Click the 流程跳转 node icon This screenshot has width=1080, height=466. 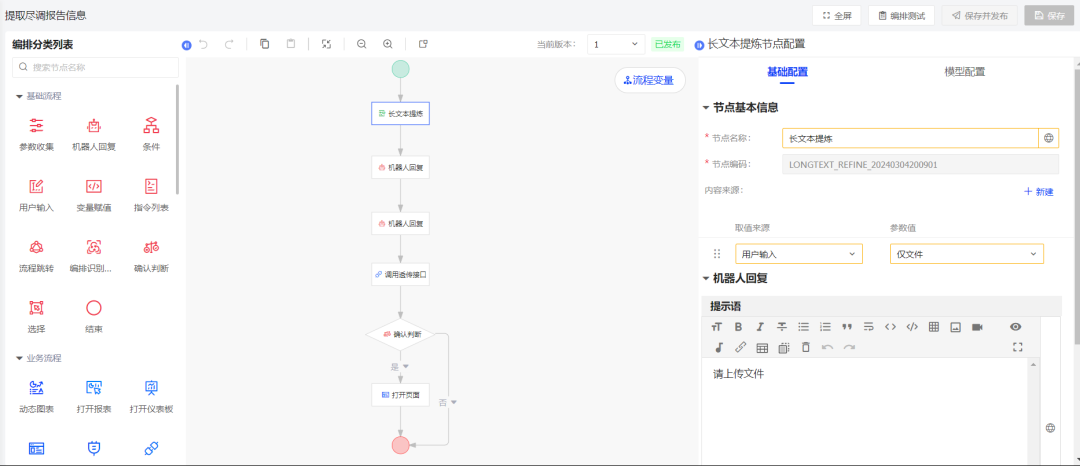[36, 247]
